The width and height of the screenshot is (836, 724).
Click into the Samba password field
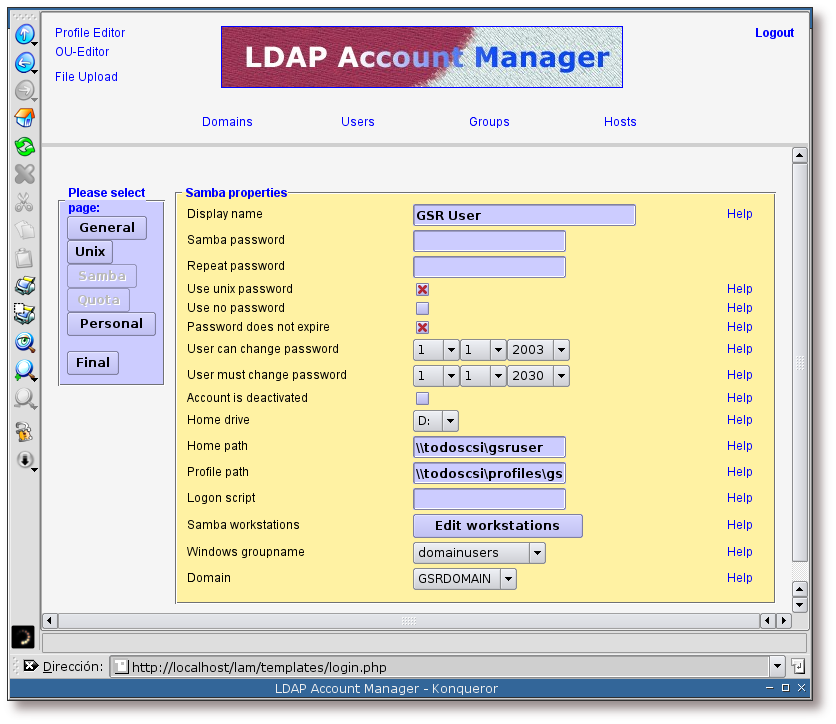pos(489,241)
